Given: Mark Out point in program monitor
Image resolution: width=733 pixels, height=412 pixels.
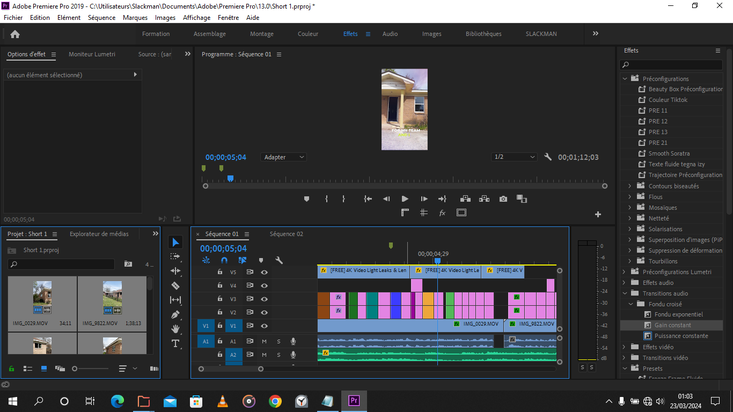Looking at the screenshot, I should click(344, 199).
